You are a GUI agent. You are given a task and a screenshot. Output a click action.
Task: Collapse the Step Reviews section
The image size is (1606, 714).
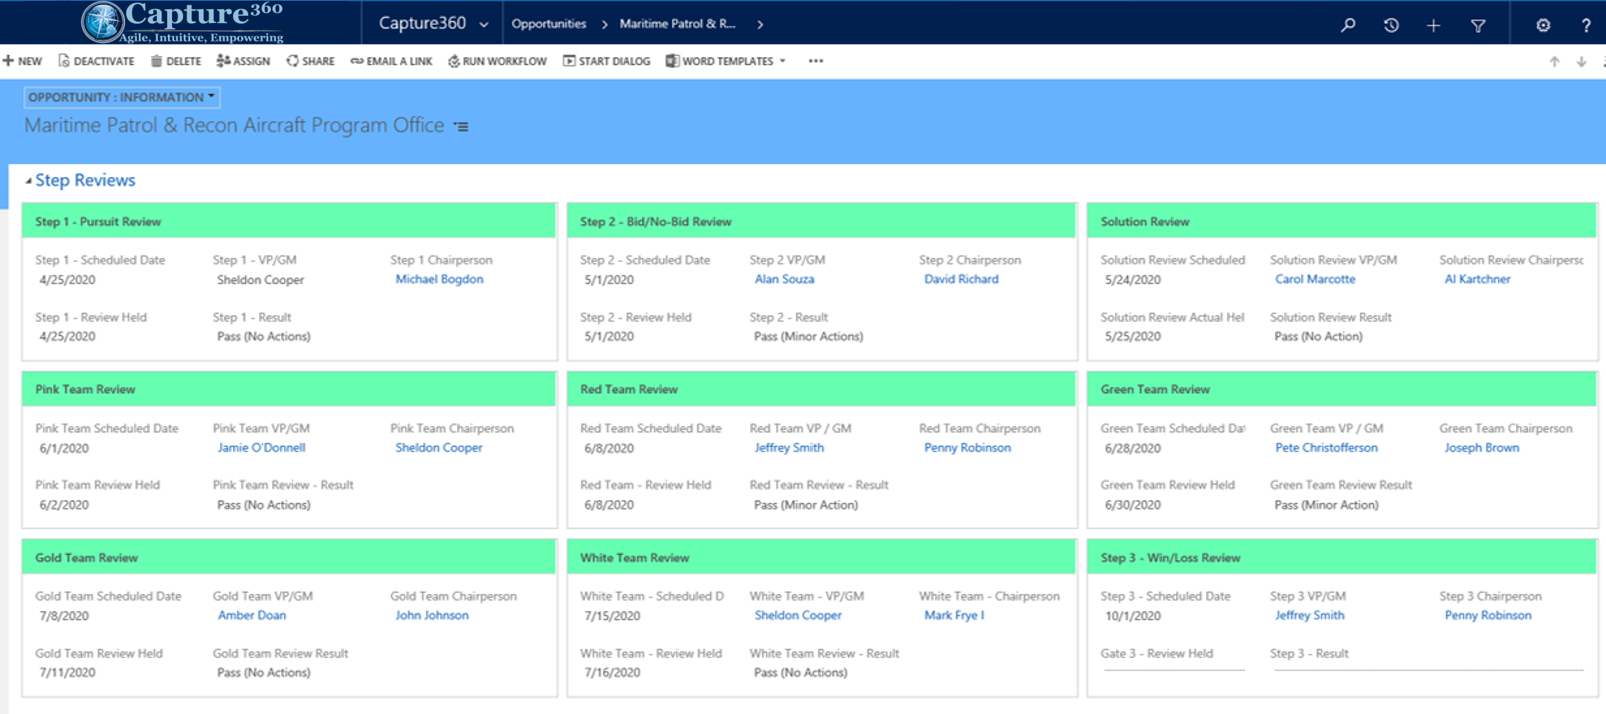pos(28,181)
